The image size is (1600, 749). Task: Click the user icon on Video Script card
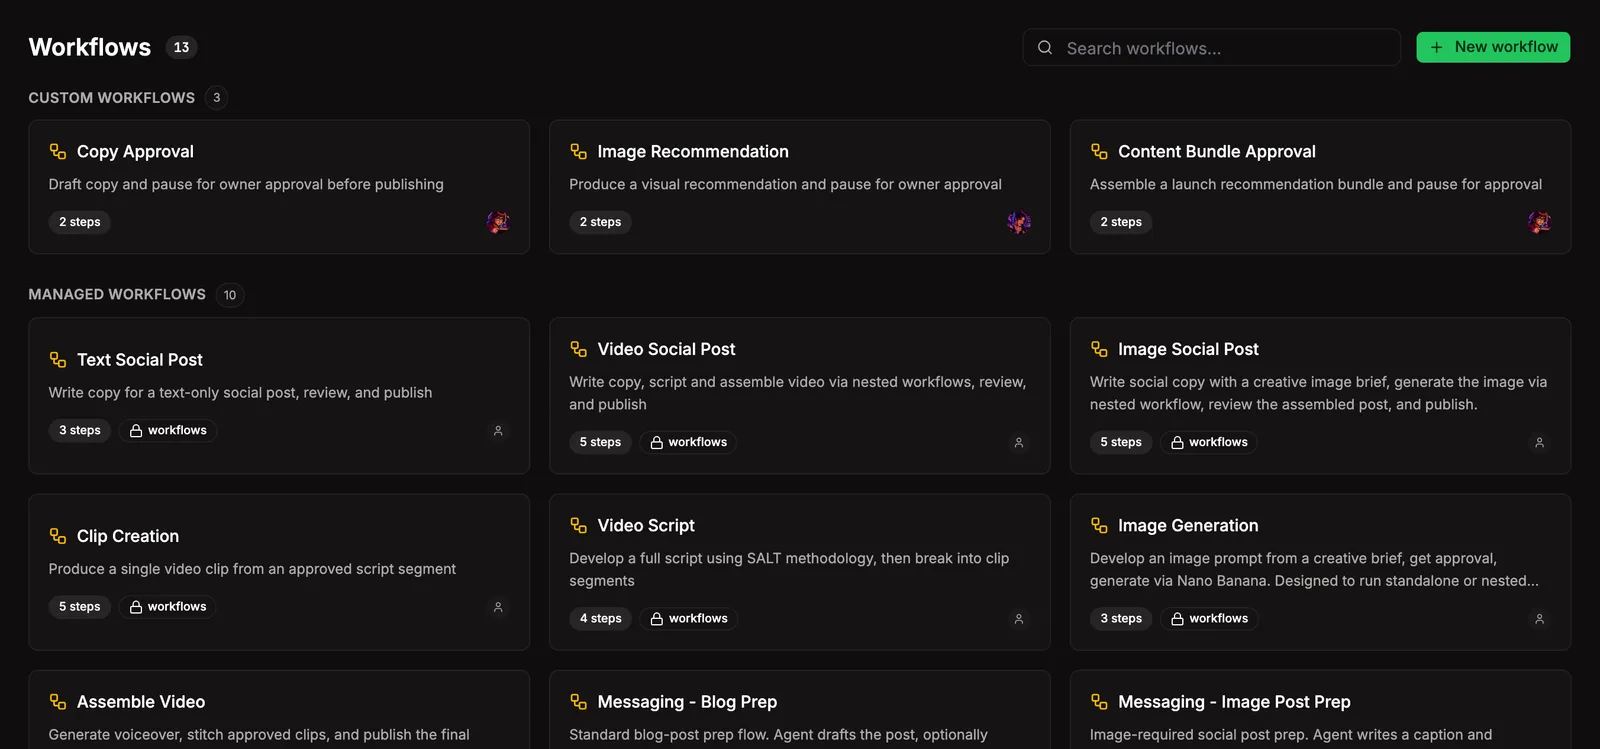point(1019,619)
